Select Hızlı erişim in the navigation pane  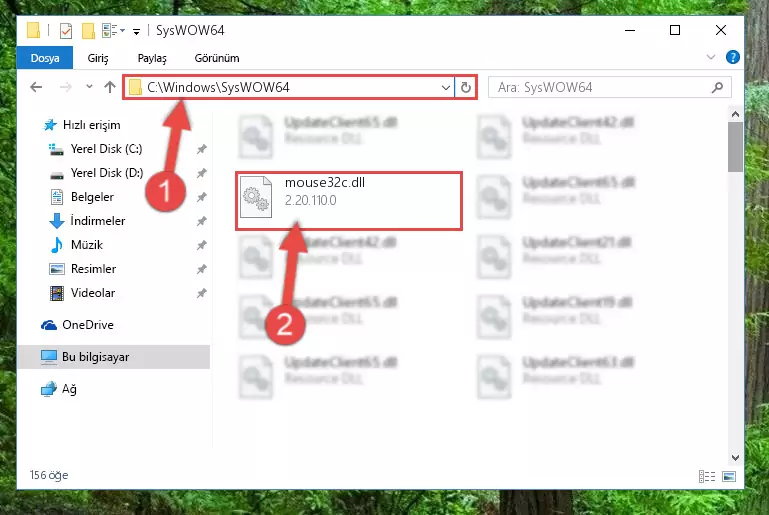click(x=91, y=125)
